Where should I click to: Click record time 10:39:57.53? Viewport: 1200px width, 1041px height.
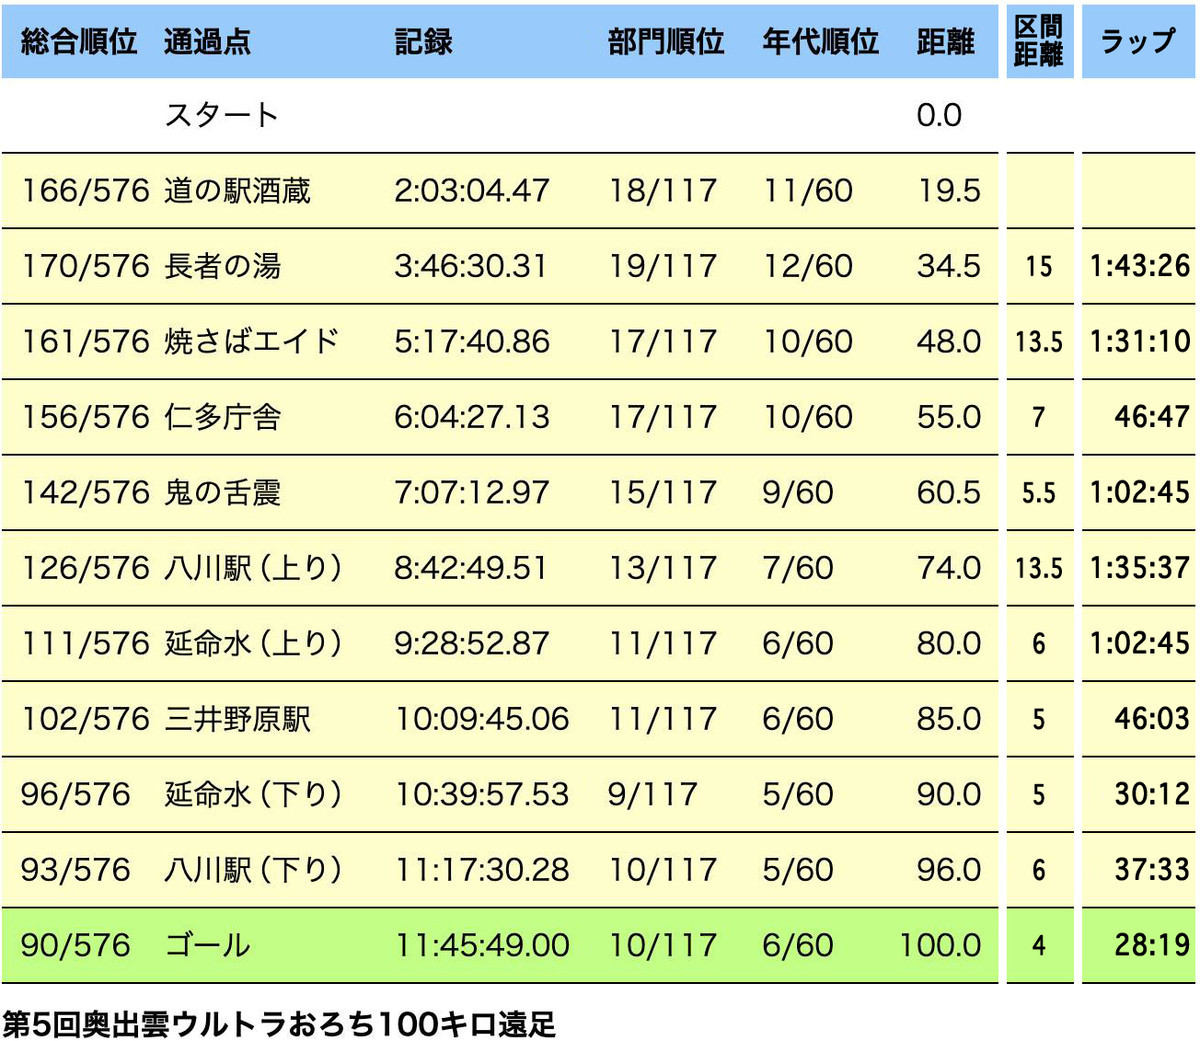click(482, 794)
